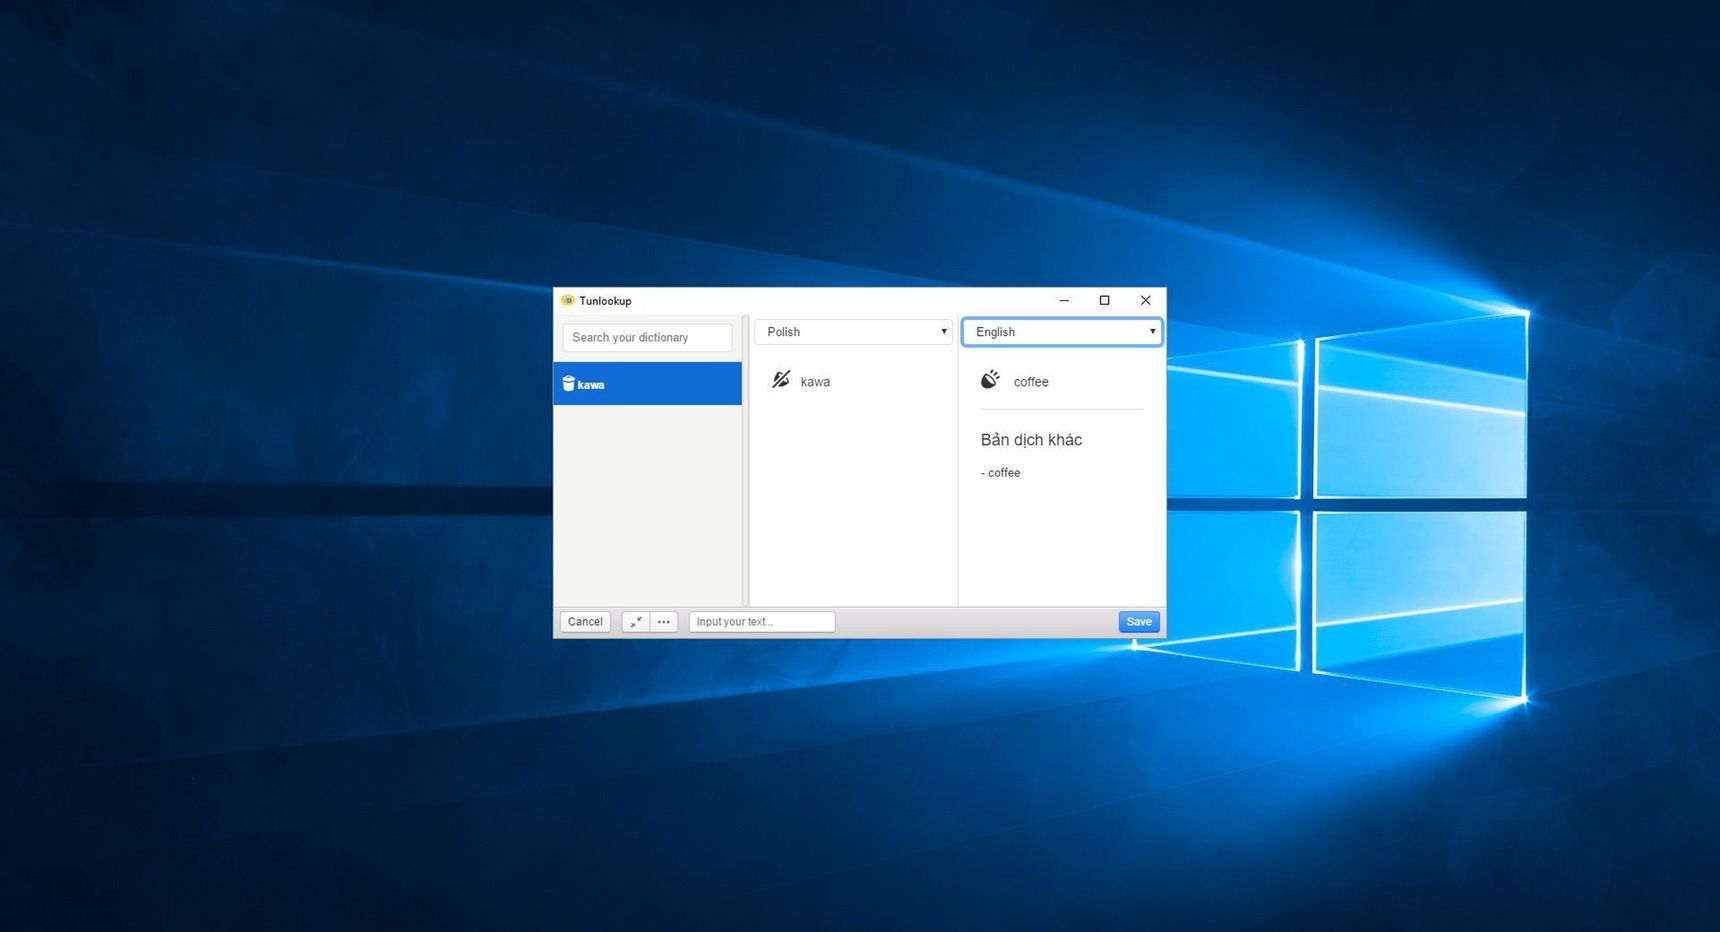Click the trash icon beside kawa entry

pos(568,384)
